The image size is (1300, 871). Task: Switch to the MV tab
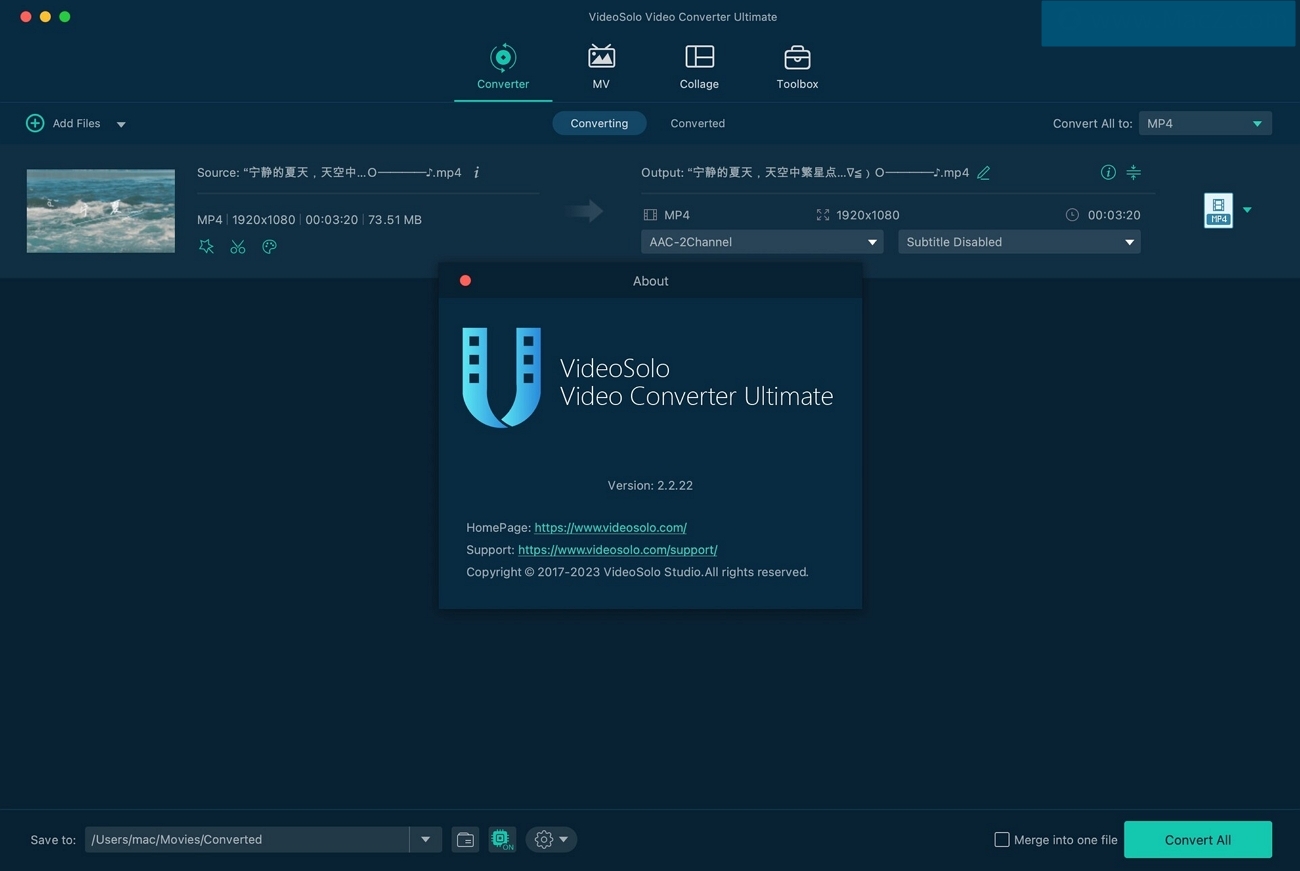pos(601,67)
